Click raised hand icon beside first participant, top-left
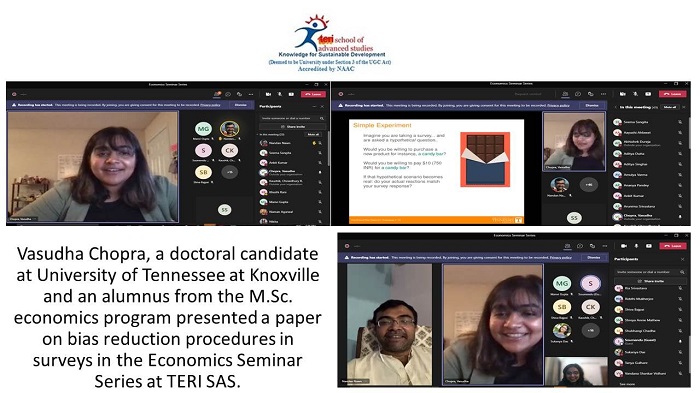The image size is (700, 393). pyautogui.click(x=314, y=143)
